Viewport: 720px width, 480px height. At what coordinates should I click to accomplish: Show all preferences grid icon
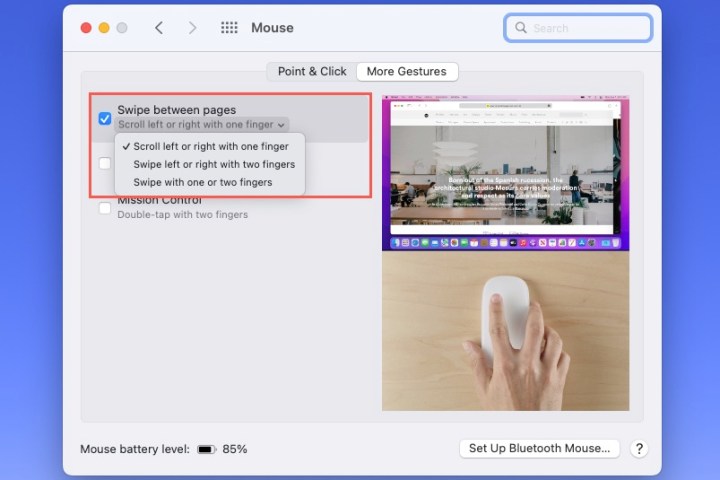click(229, 28)
